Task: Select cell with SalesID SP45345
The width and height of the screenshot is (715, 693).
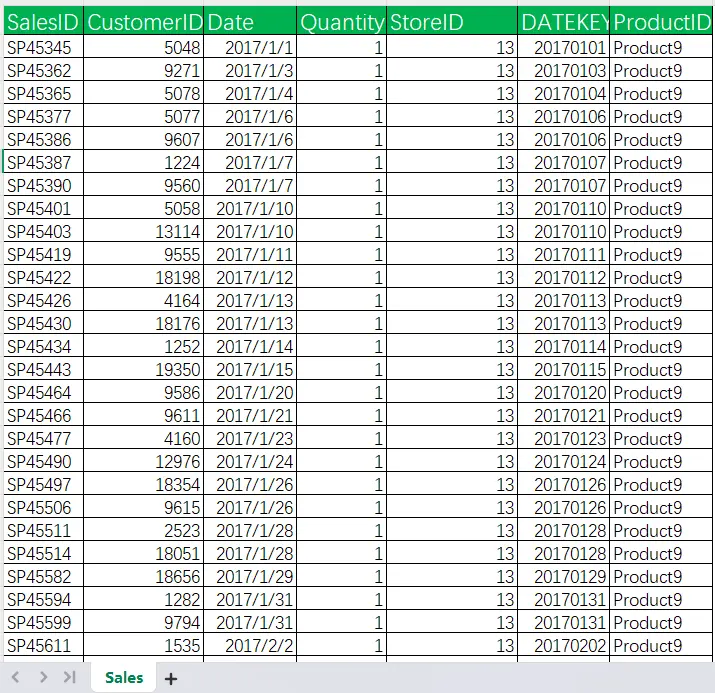Action: [43, 47]
